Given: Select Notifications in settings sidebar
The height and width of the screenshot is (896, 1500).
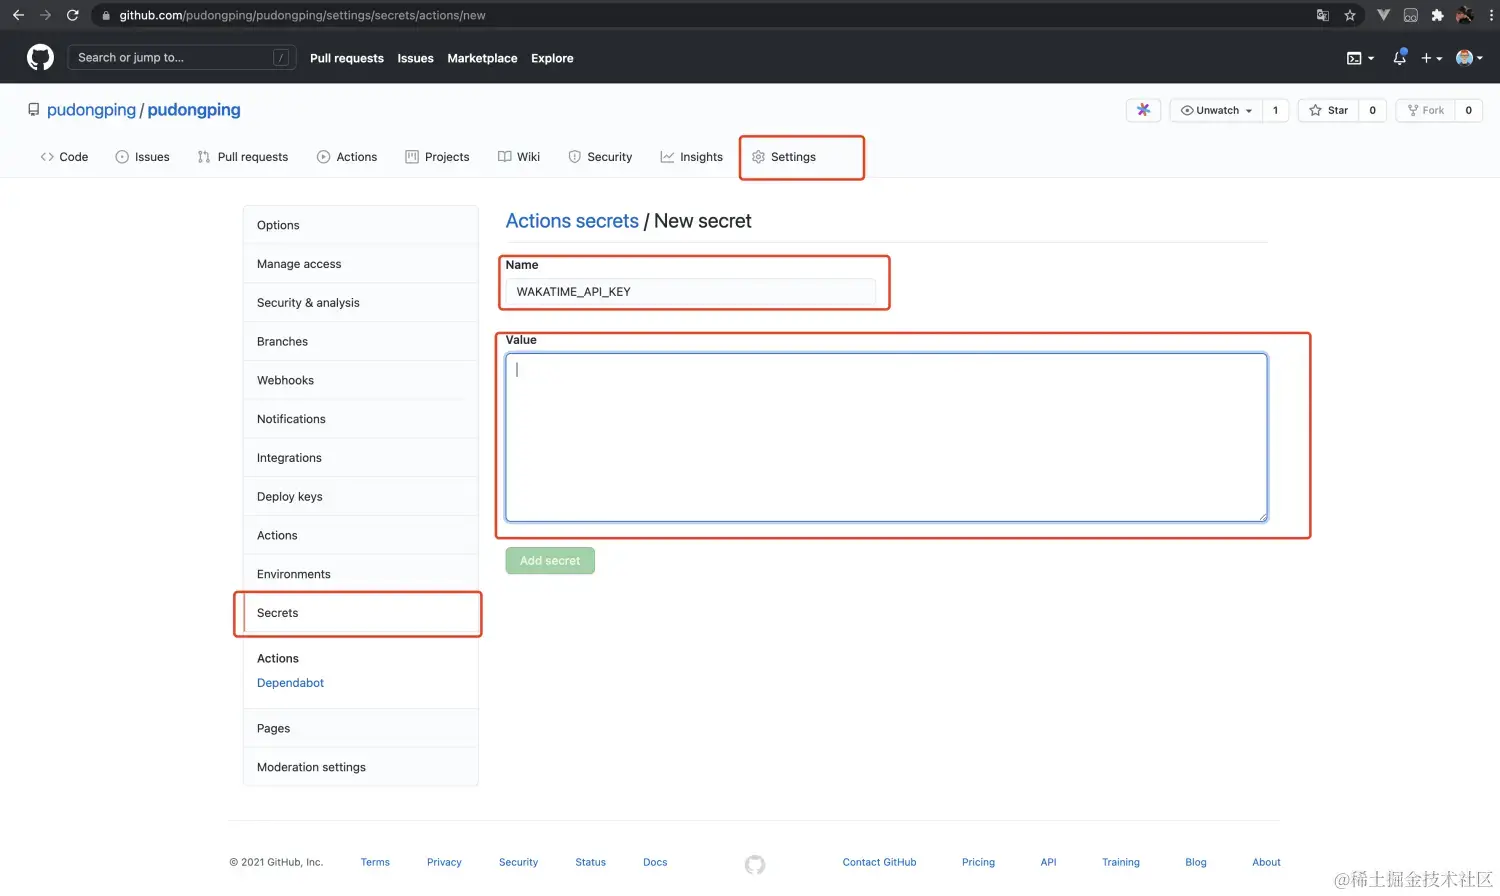Looking at the screenshot, I should [360, 419].
